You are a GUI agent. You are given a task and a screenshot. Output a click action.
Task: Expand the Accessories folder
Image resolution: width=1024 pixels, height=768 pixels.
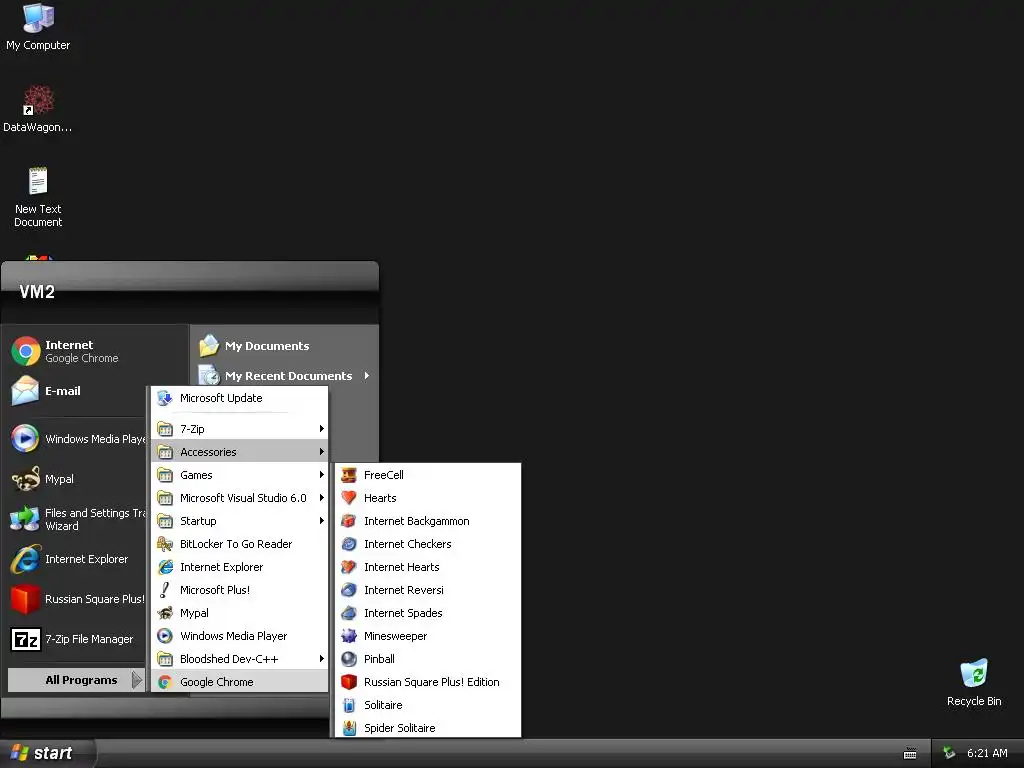240,452
